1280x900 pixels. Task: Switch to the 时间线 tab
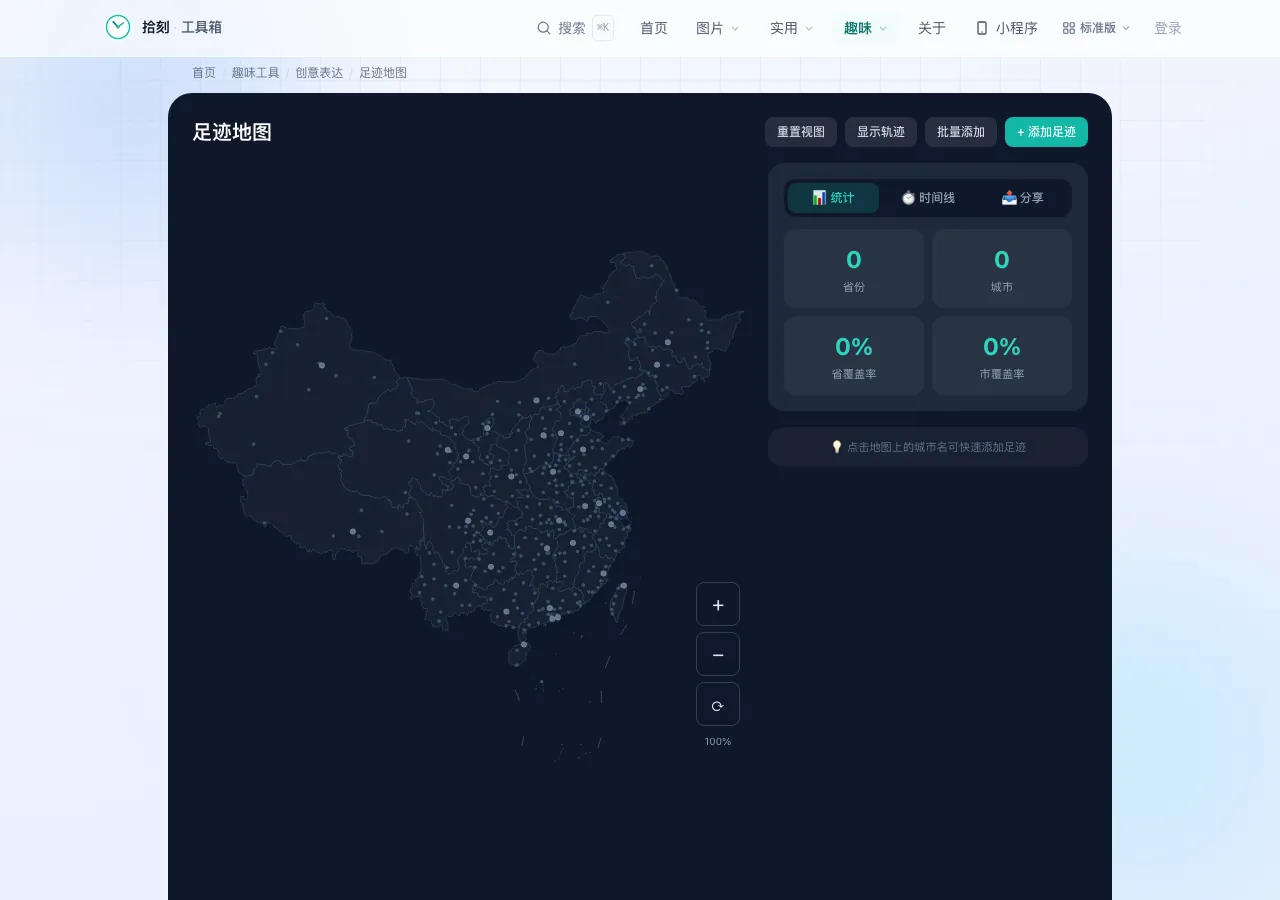click(x=928, y=198)
